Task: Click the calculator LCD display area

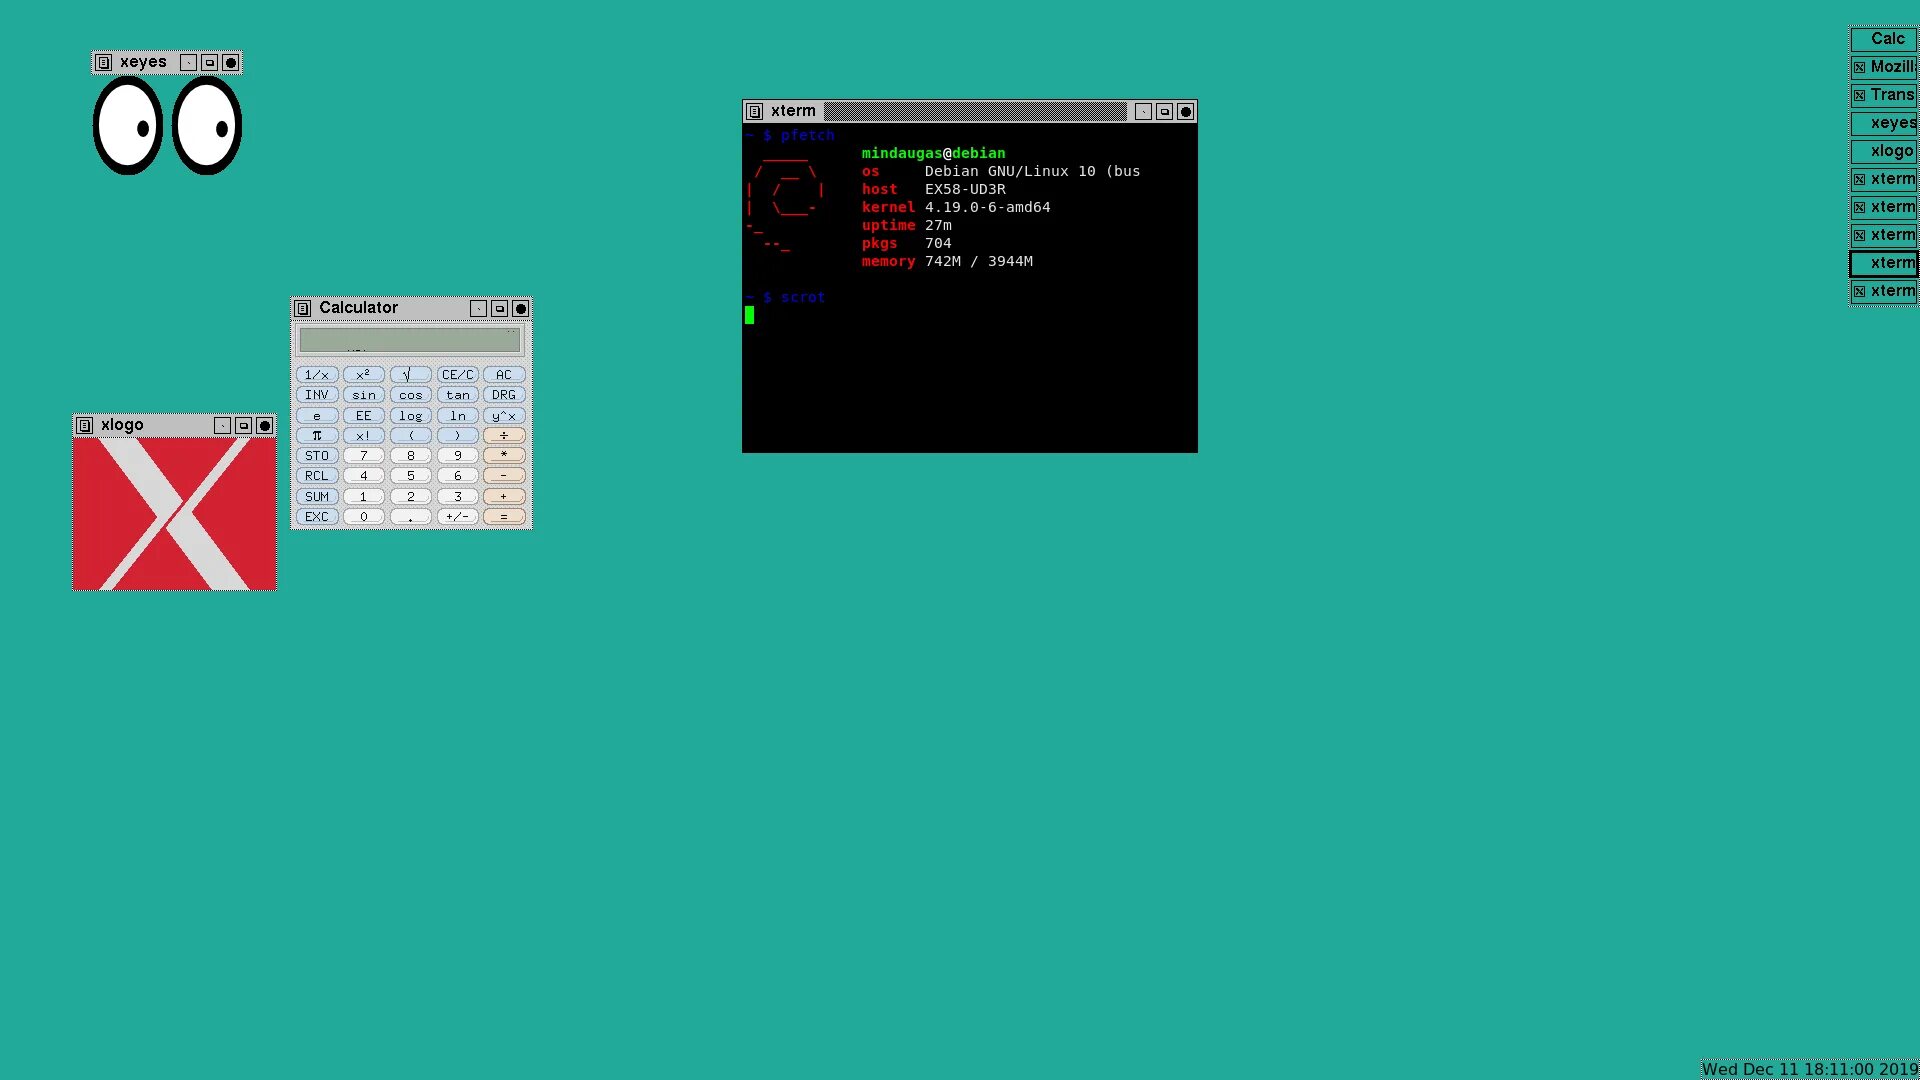Action: pyautogui.click(x=410, y=340)
